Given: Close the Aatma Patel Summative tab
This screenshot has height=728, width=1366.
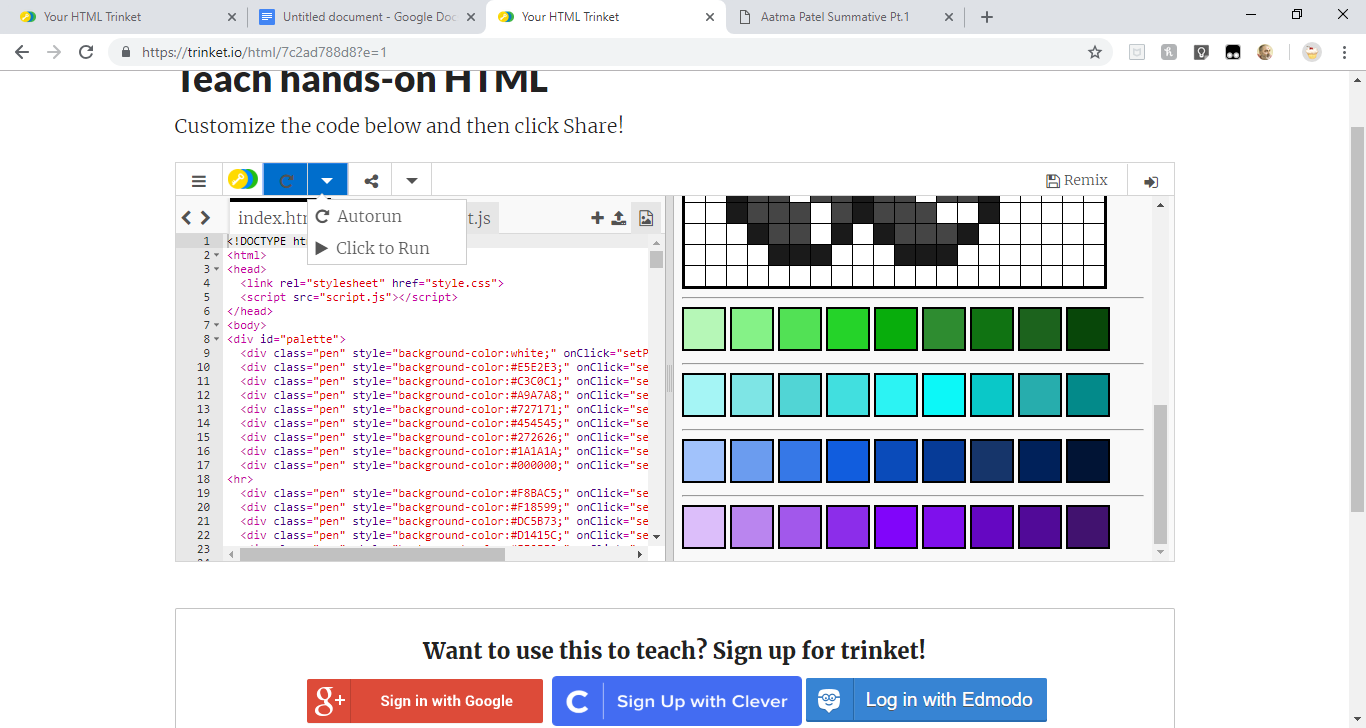Looking at the screenshot, I should coord(948,17).
